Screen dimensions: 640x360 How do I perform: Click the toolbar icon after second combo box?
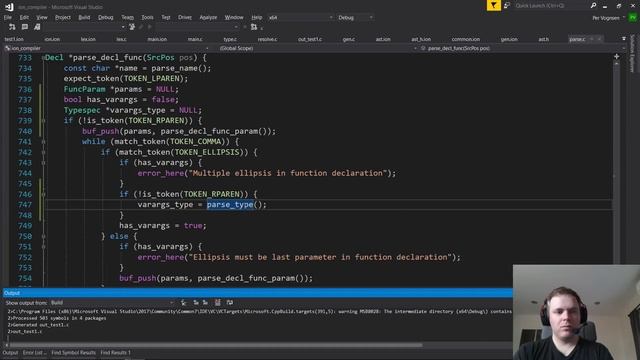point(254,27)
